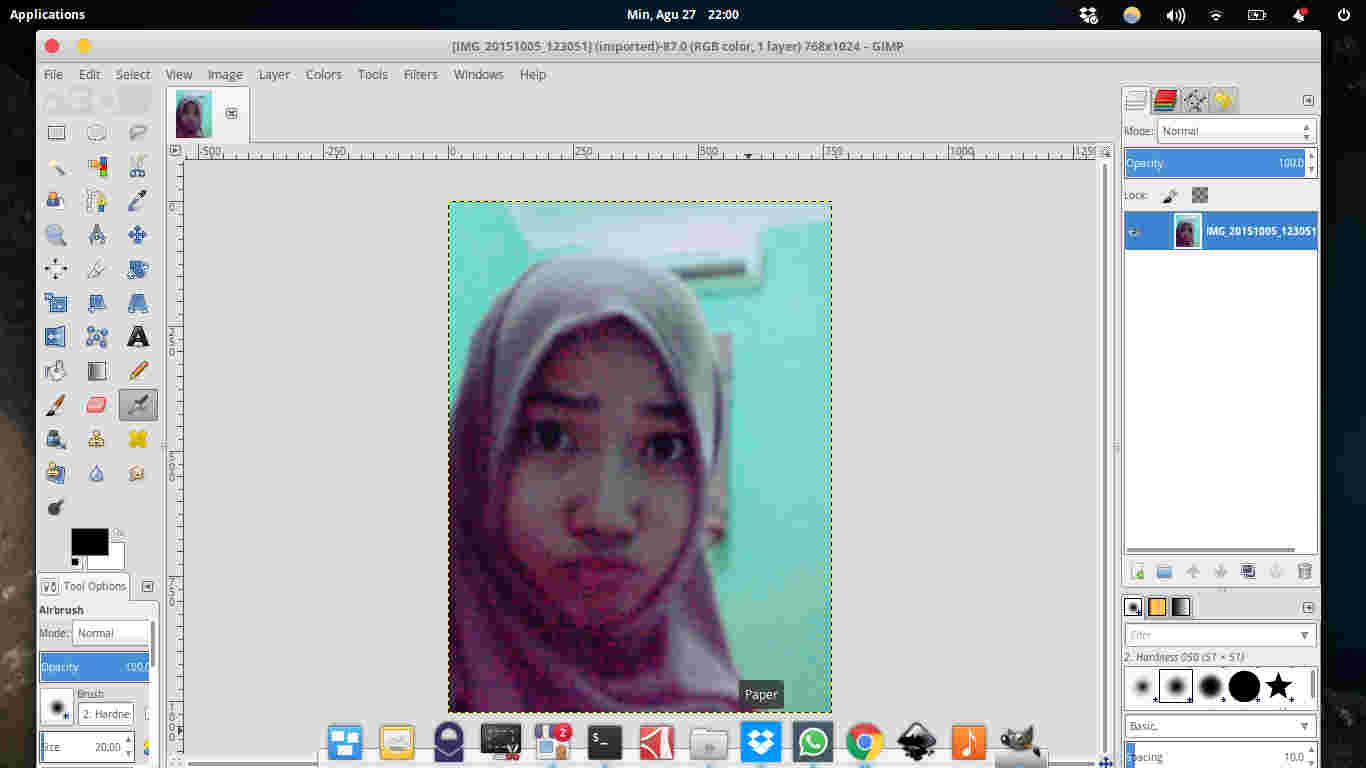Image resolution: width=1366 pixels, height=768 pixels.
Task: Open the layer Mode dropdown showing Normal
Action: 1236,130
